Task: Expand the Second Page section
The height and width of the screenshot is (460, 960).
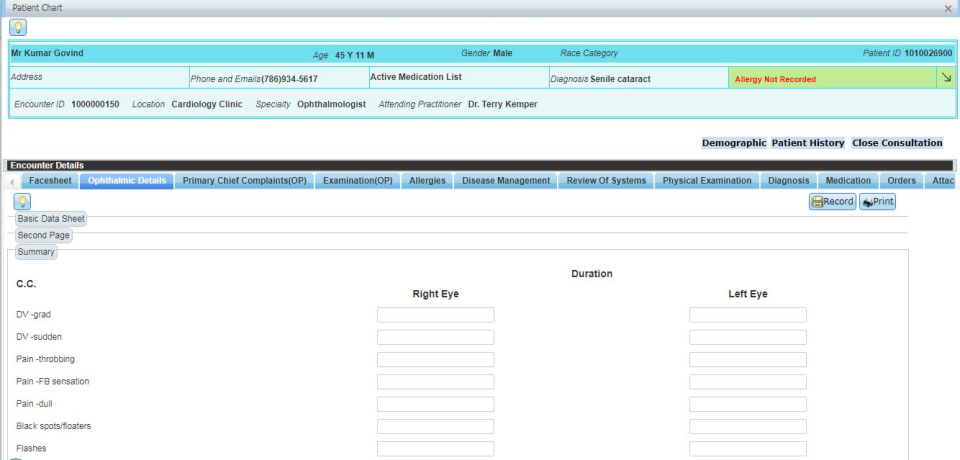Action: (x=43, y=235)
